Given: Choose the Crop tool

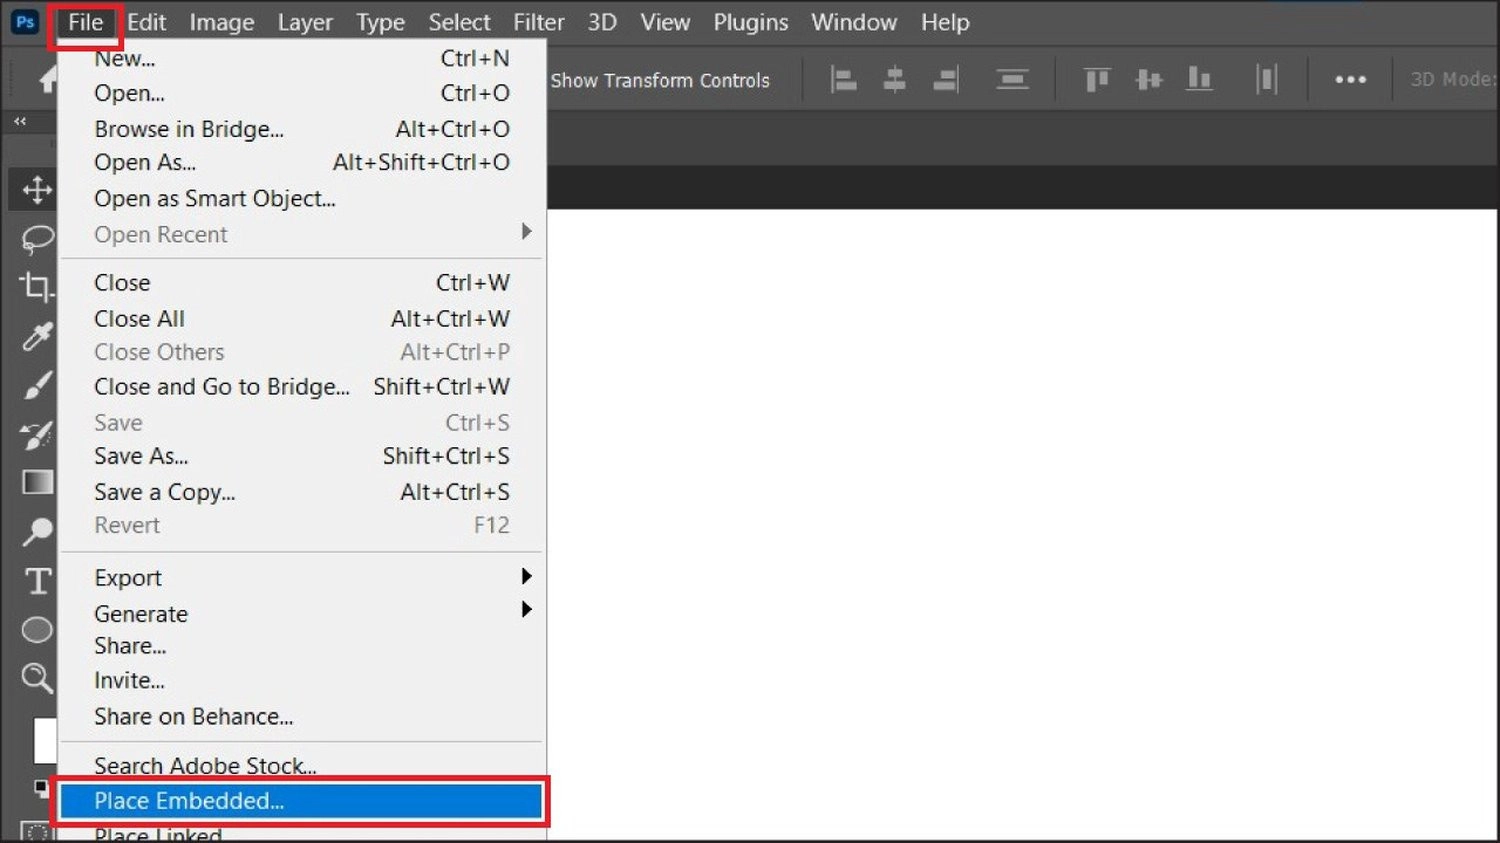Looking at the screenshot, I should (x=37, y=287).
